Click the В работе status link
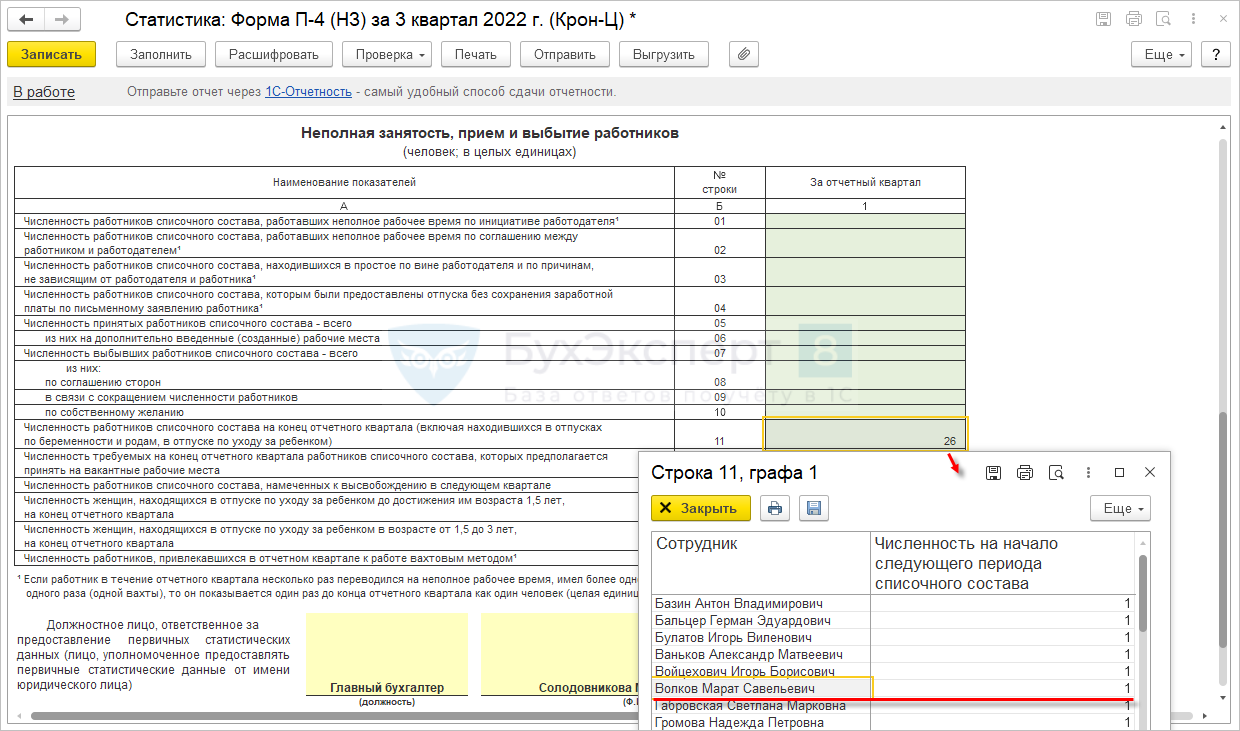The height and width of the screenshot is (731, 1240). (44, 92)
